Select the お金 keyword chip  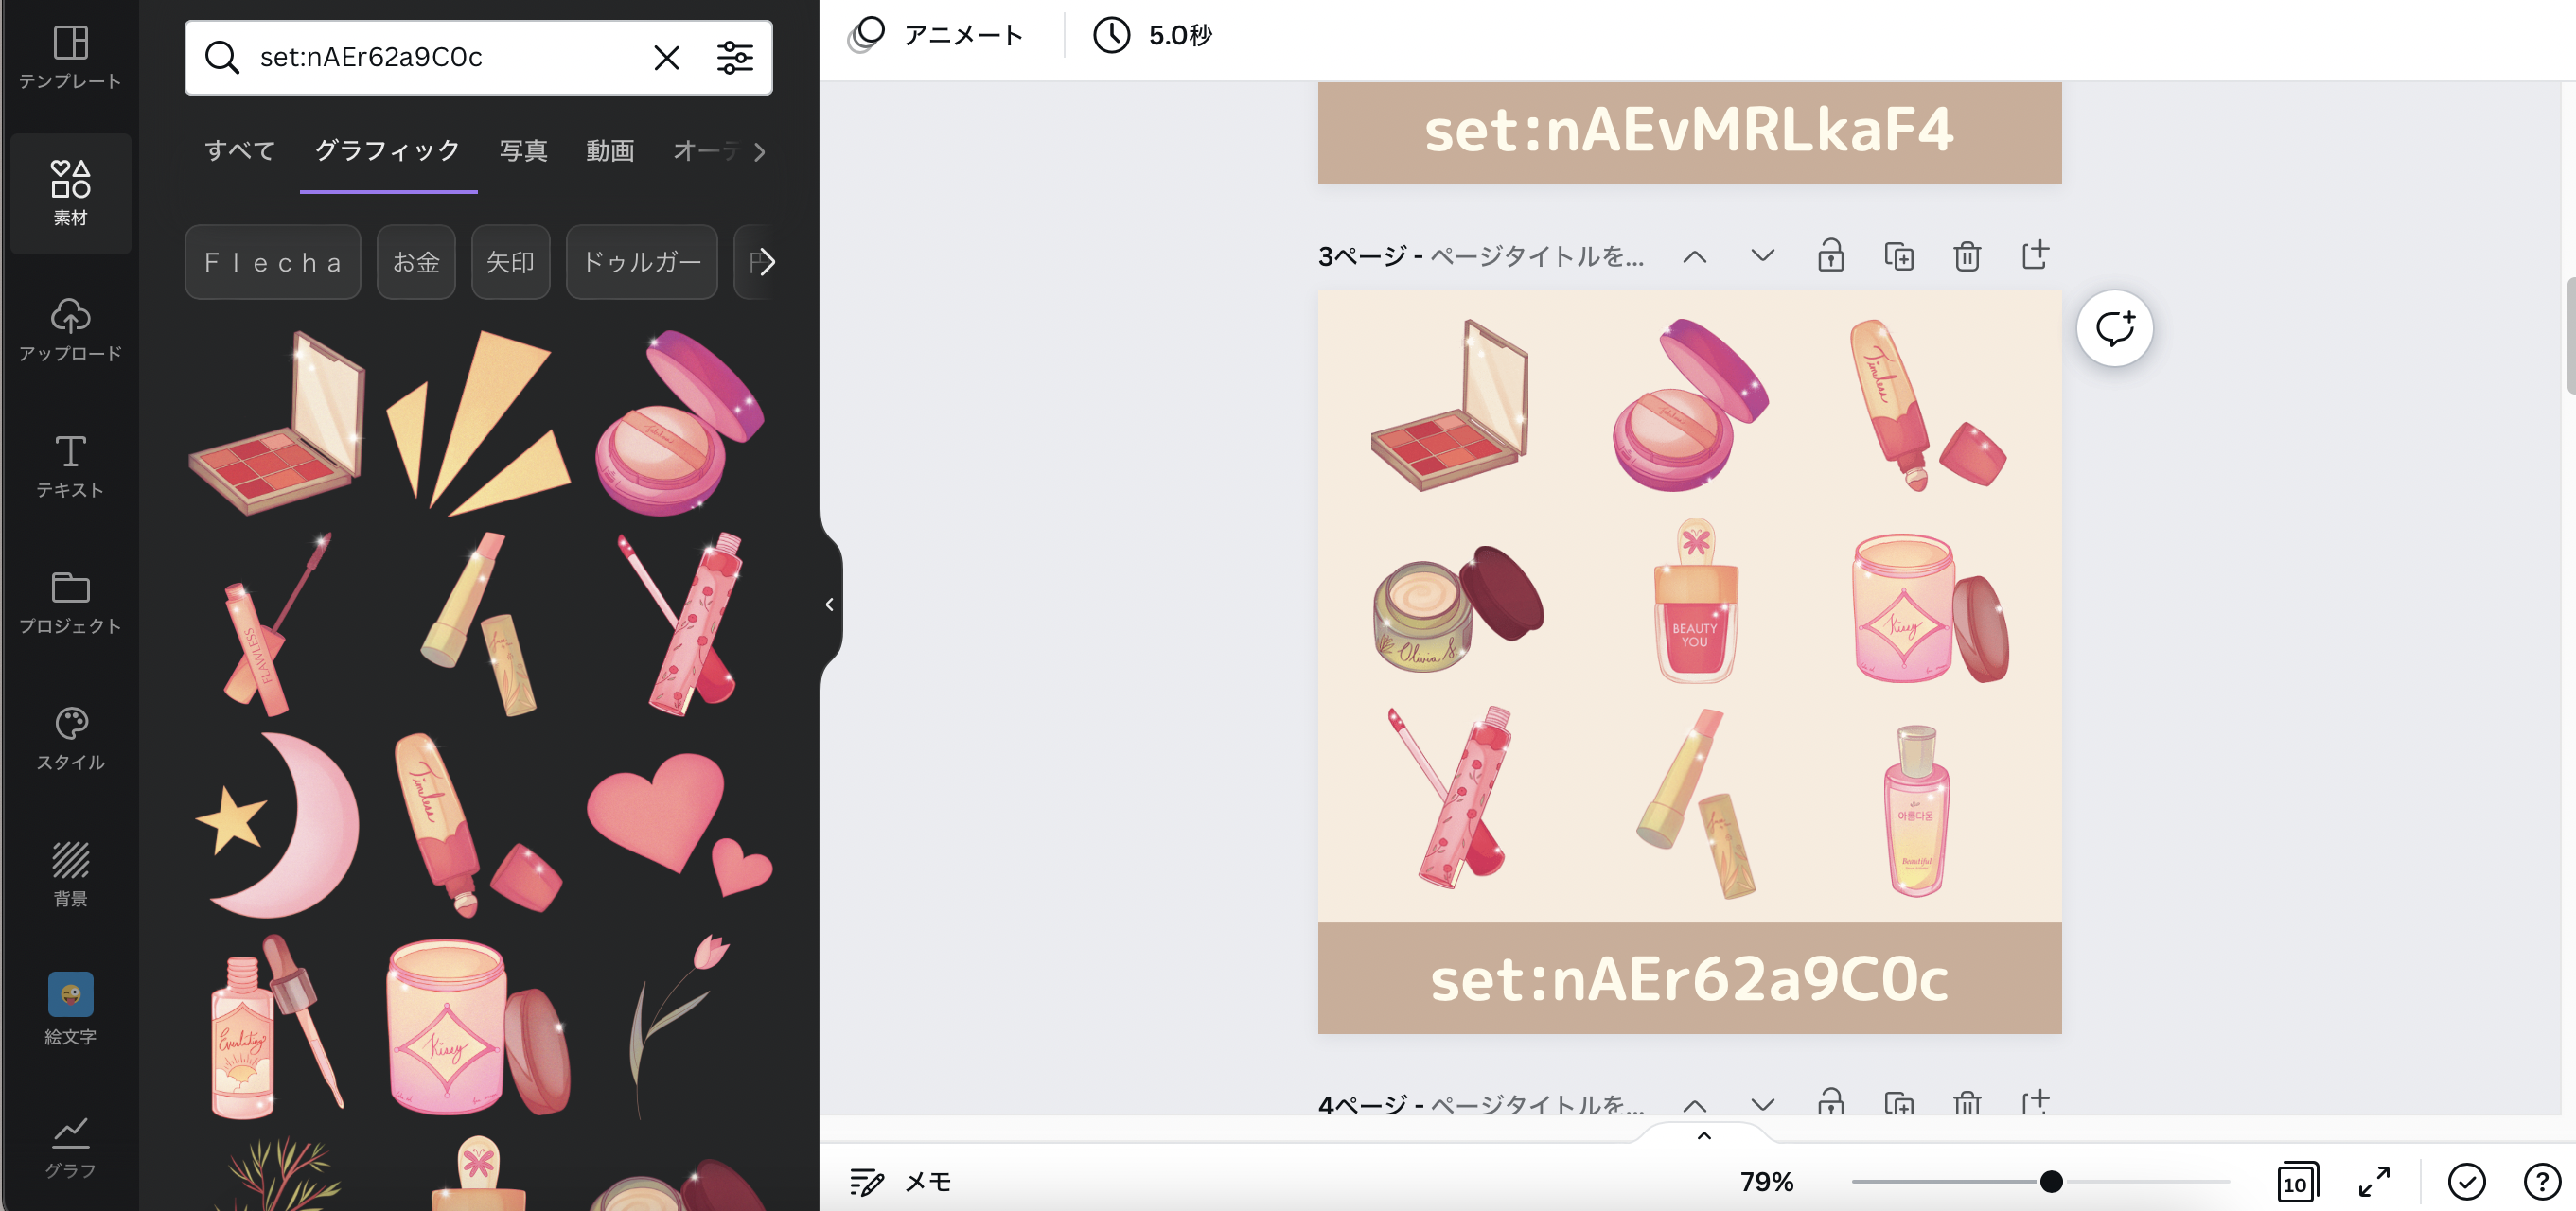[x=416, y=262]
